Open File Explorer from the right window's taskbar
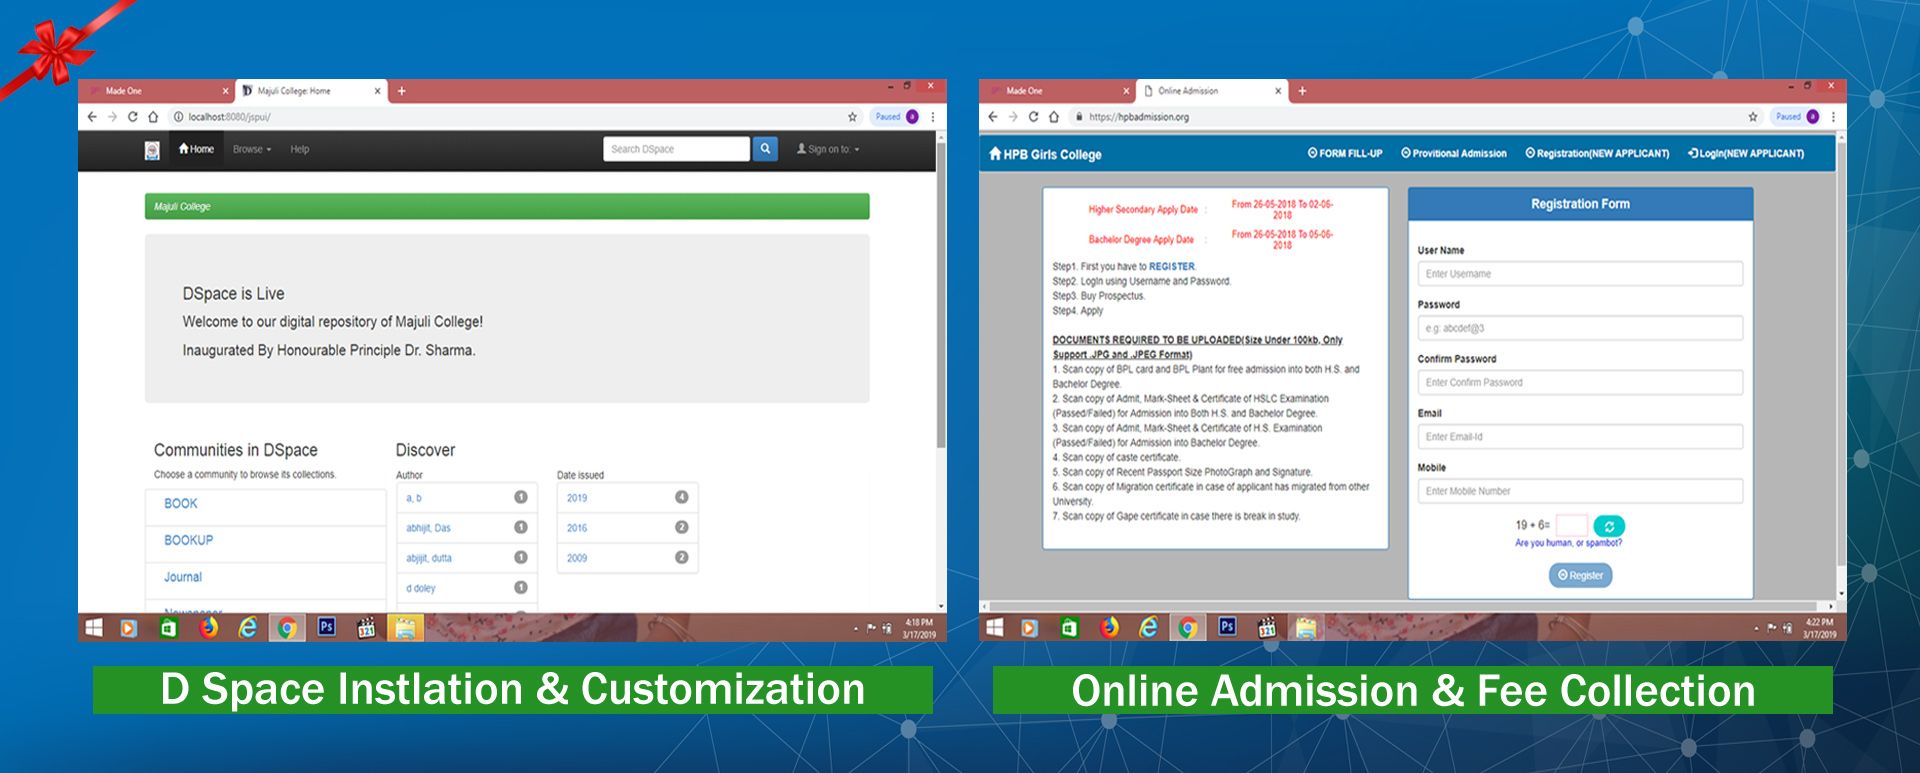The image size is (1920, 773). (x=1306, y=627)
